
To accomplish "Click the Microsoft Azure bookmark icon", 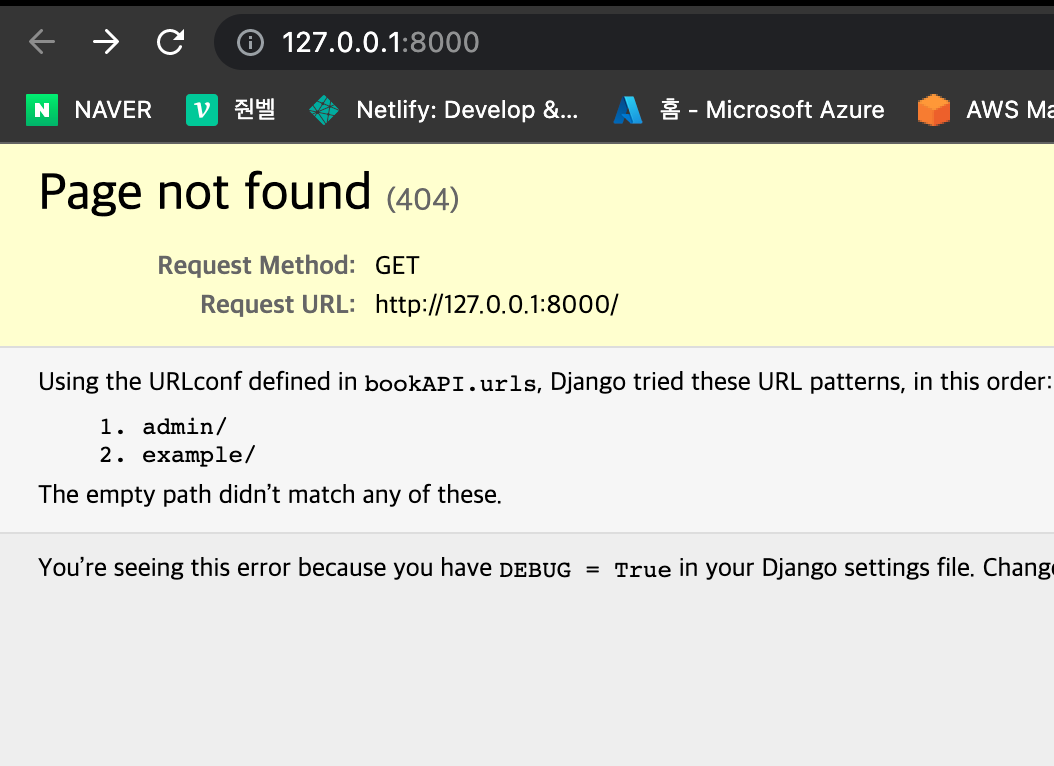I will click(628, 110).
